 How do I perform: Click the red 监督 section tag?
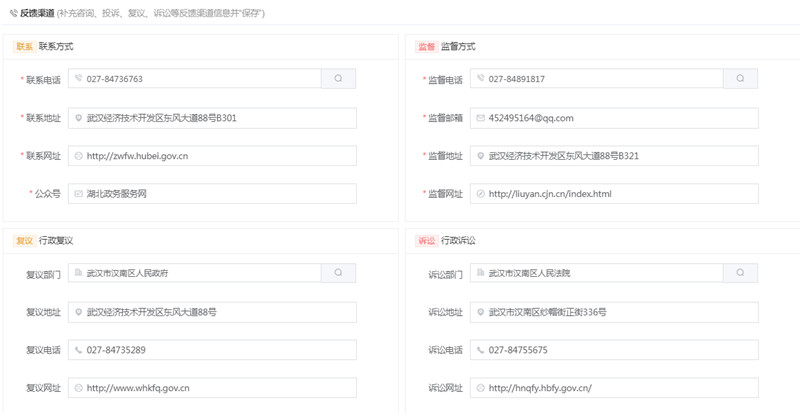pyautogui.click(x=426, y=47)
